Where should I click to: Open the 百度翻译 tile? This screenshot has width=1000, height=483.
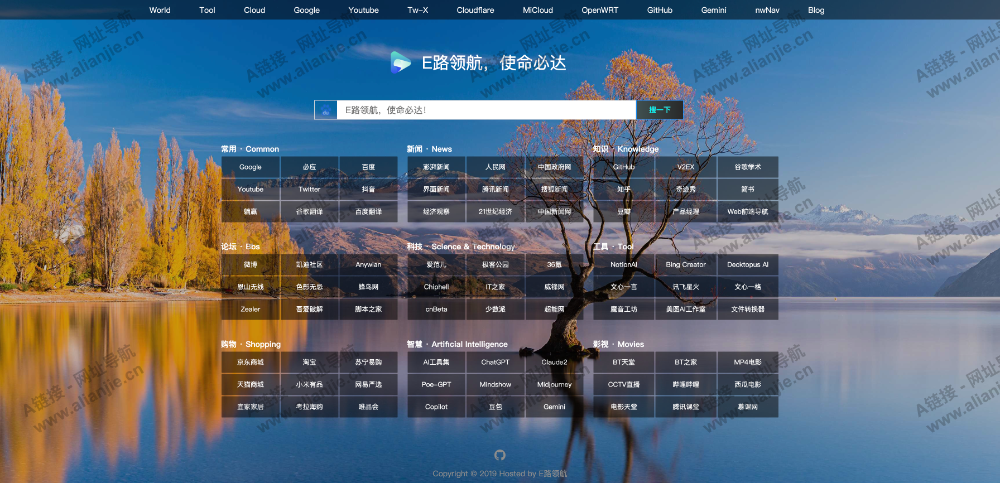point(369,211)
